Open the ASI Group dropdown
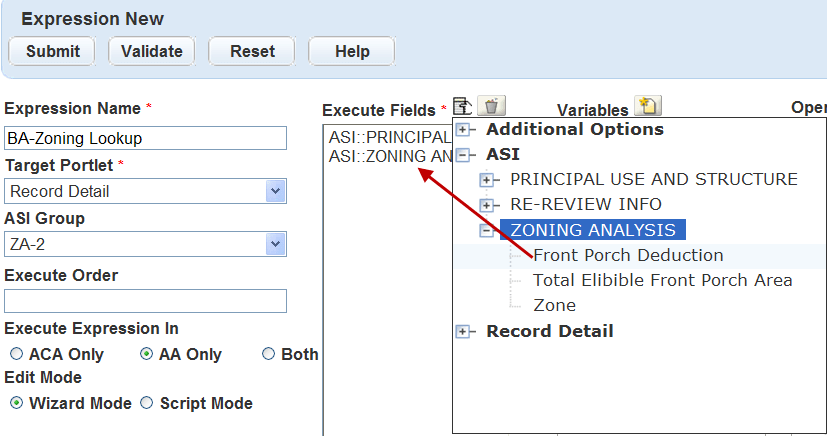This screenshot has width=827, height=436. pyautogui.click(x=275, y=244)
